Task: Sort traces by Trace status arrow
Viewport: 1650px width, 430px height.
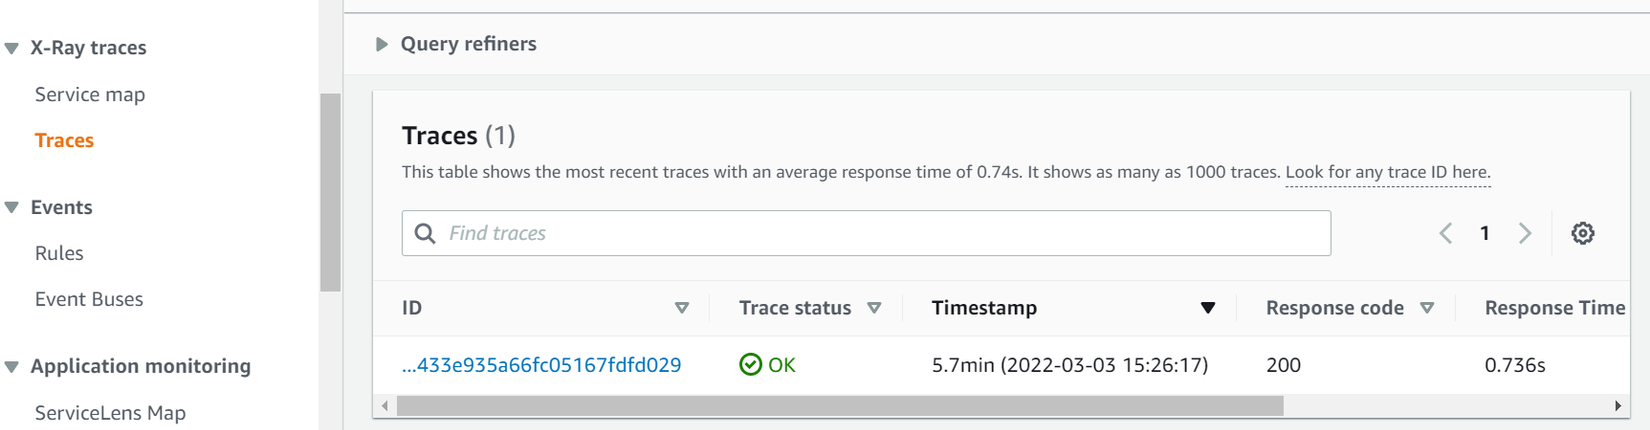Action: point(874,308)
